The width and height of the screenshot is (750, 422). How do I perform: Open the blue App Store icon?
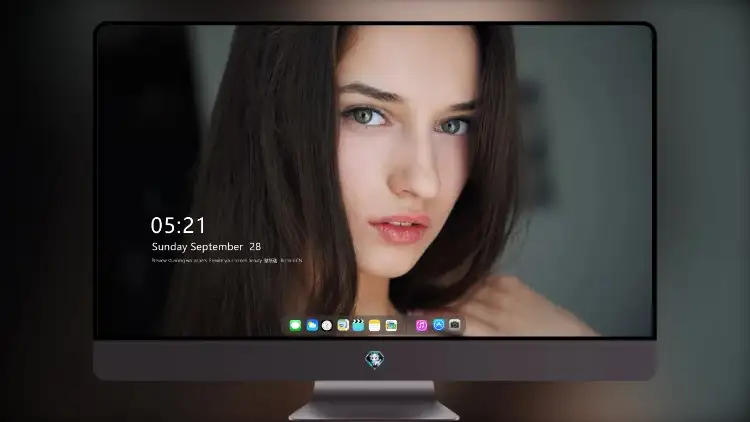point(438,325)
